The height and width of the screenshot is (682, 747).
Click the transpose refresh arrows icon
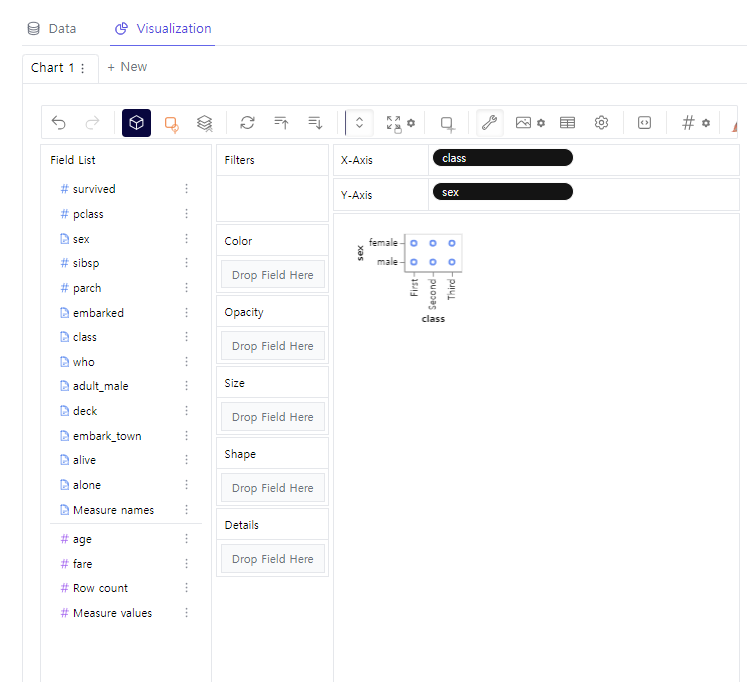(247, 123)
